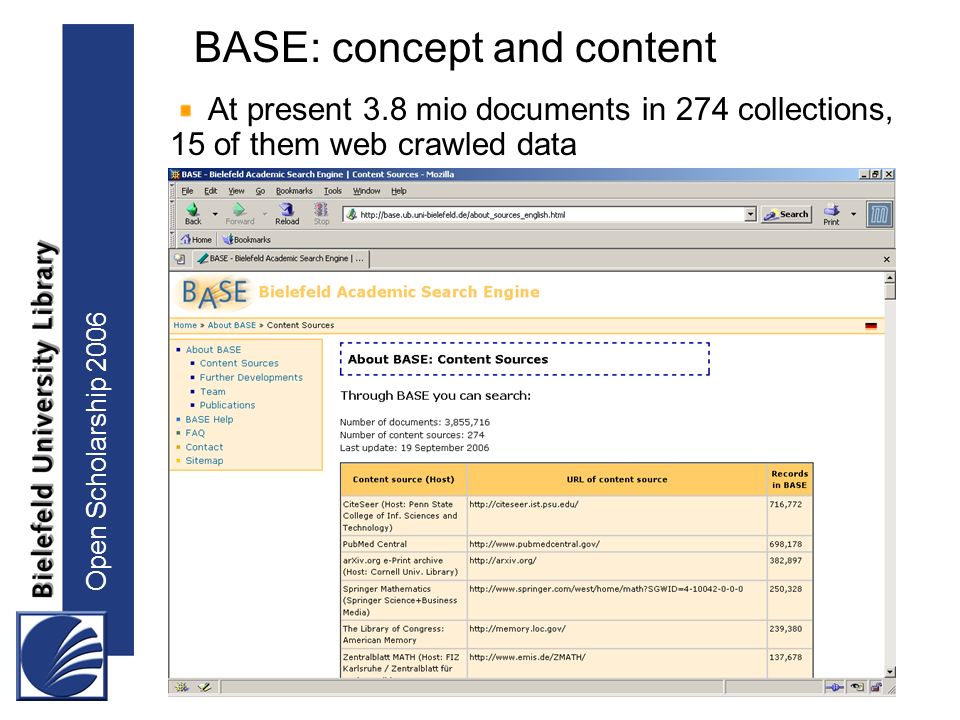Open the Bookmarks menu
960x720 pixels.
294,191
